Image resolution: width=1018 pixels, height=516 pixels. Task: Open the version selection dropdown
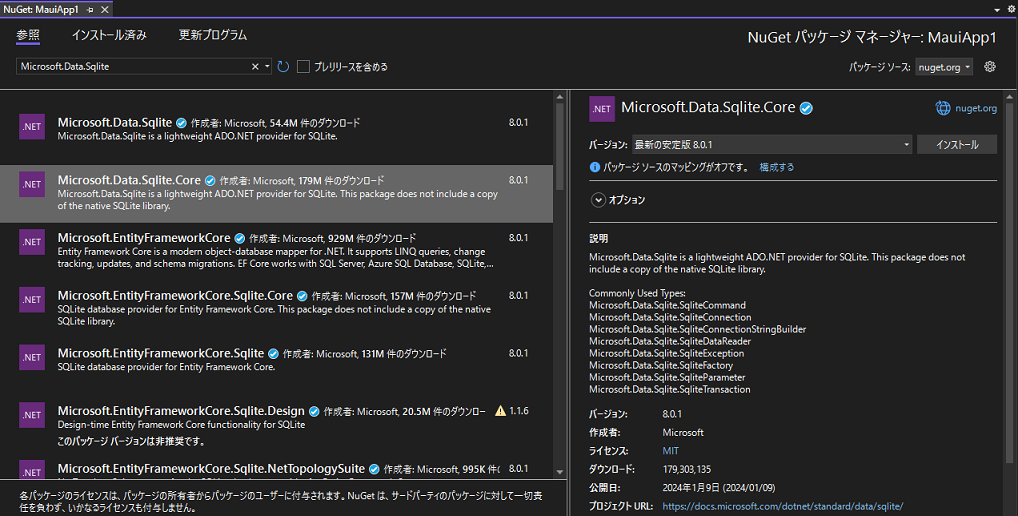click(772, 145)
